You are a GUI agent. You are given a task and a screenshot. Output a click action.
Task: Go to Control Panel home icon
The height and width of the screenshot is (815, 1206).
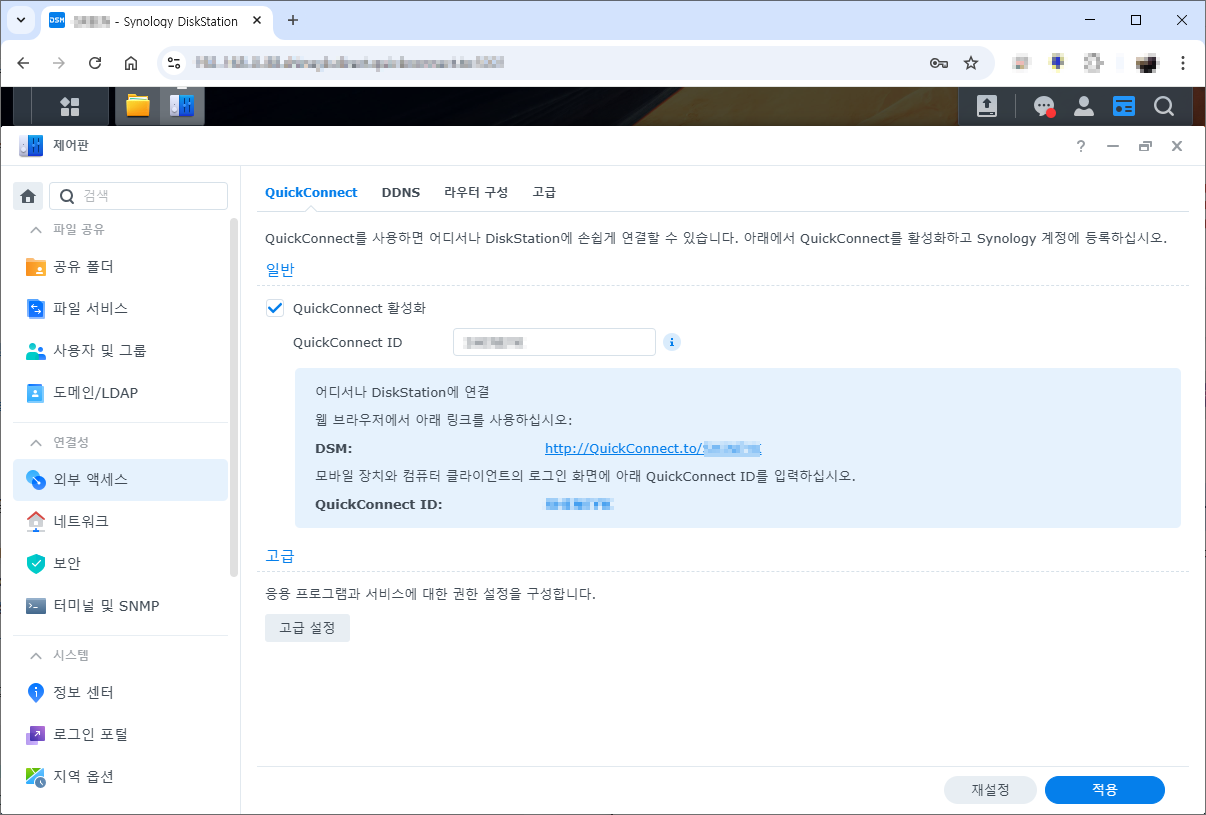click(x=28, y=196)
